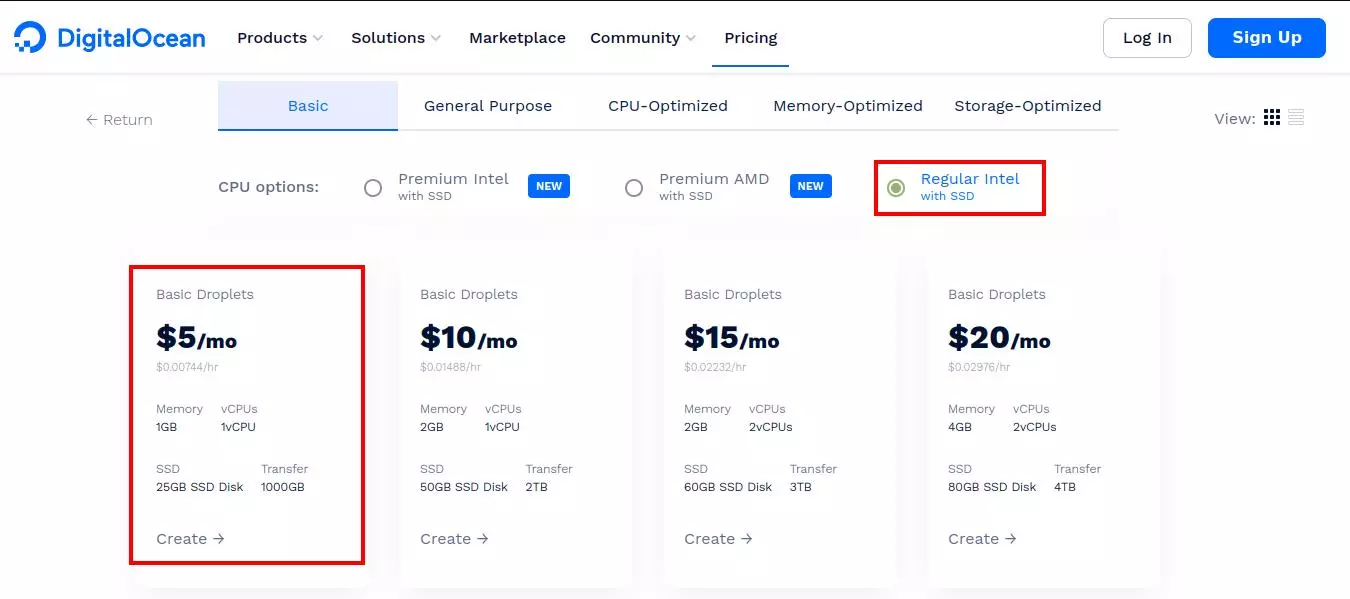Click the Log In button
Screen dimensions: 1350x599
1147,38
